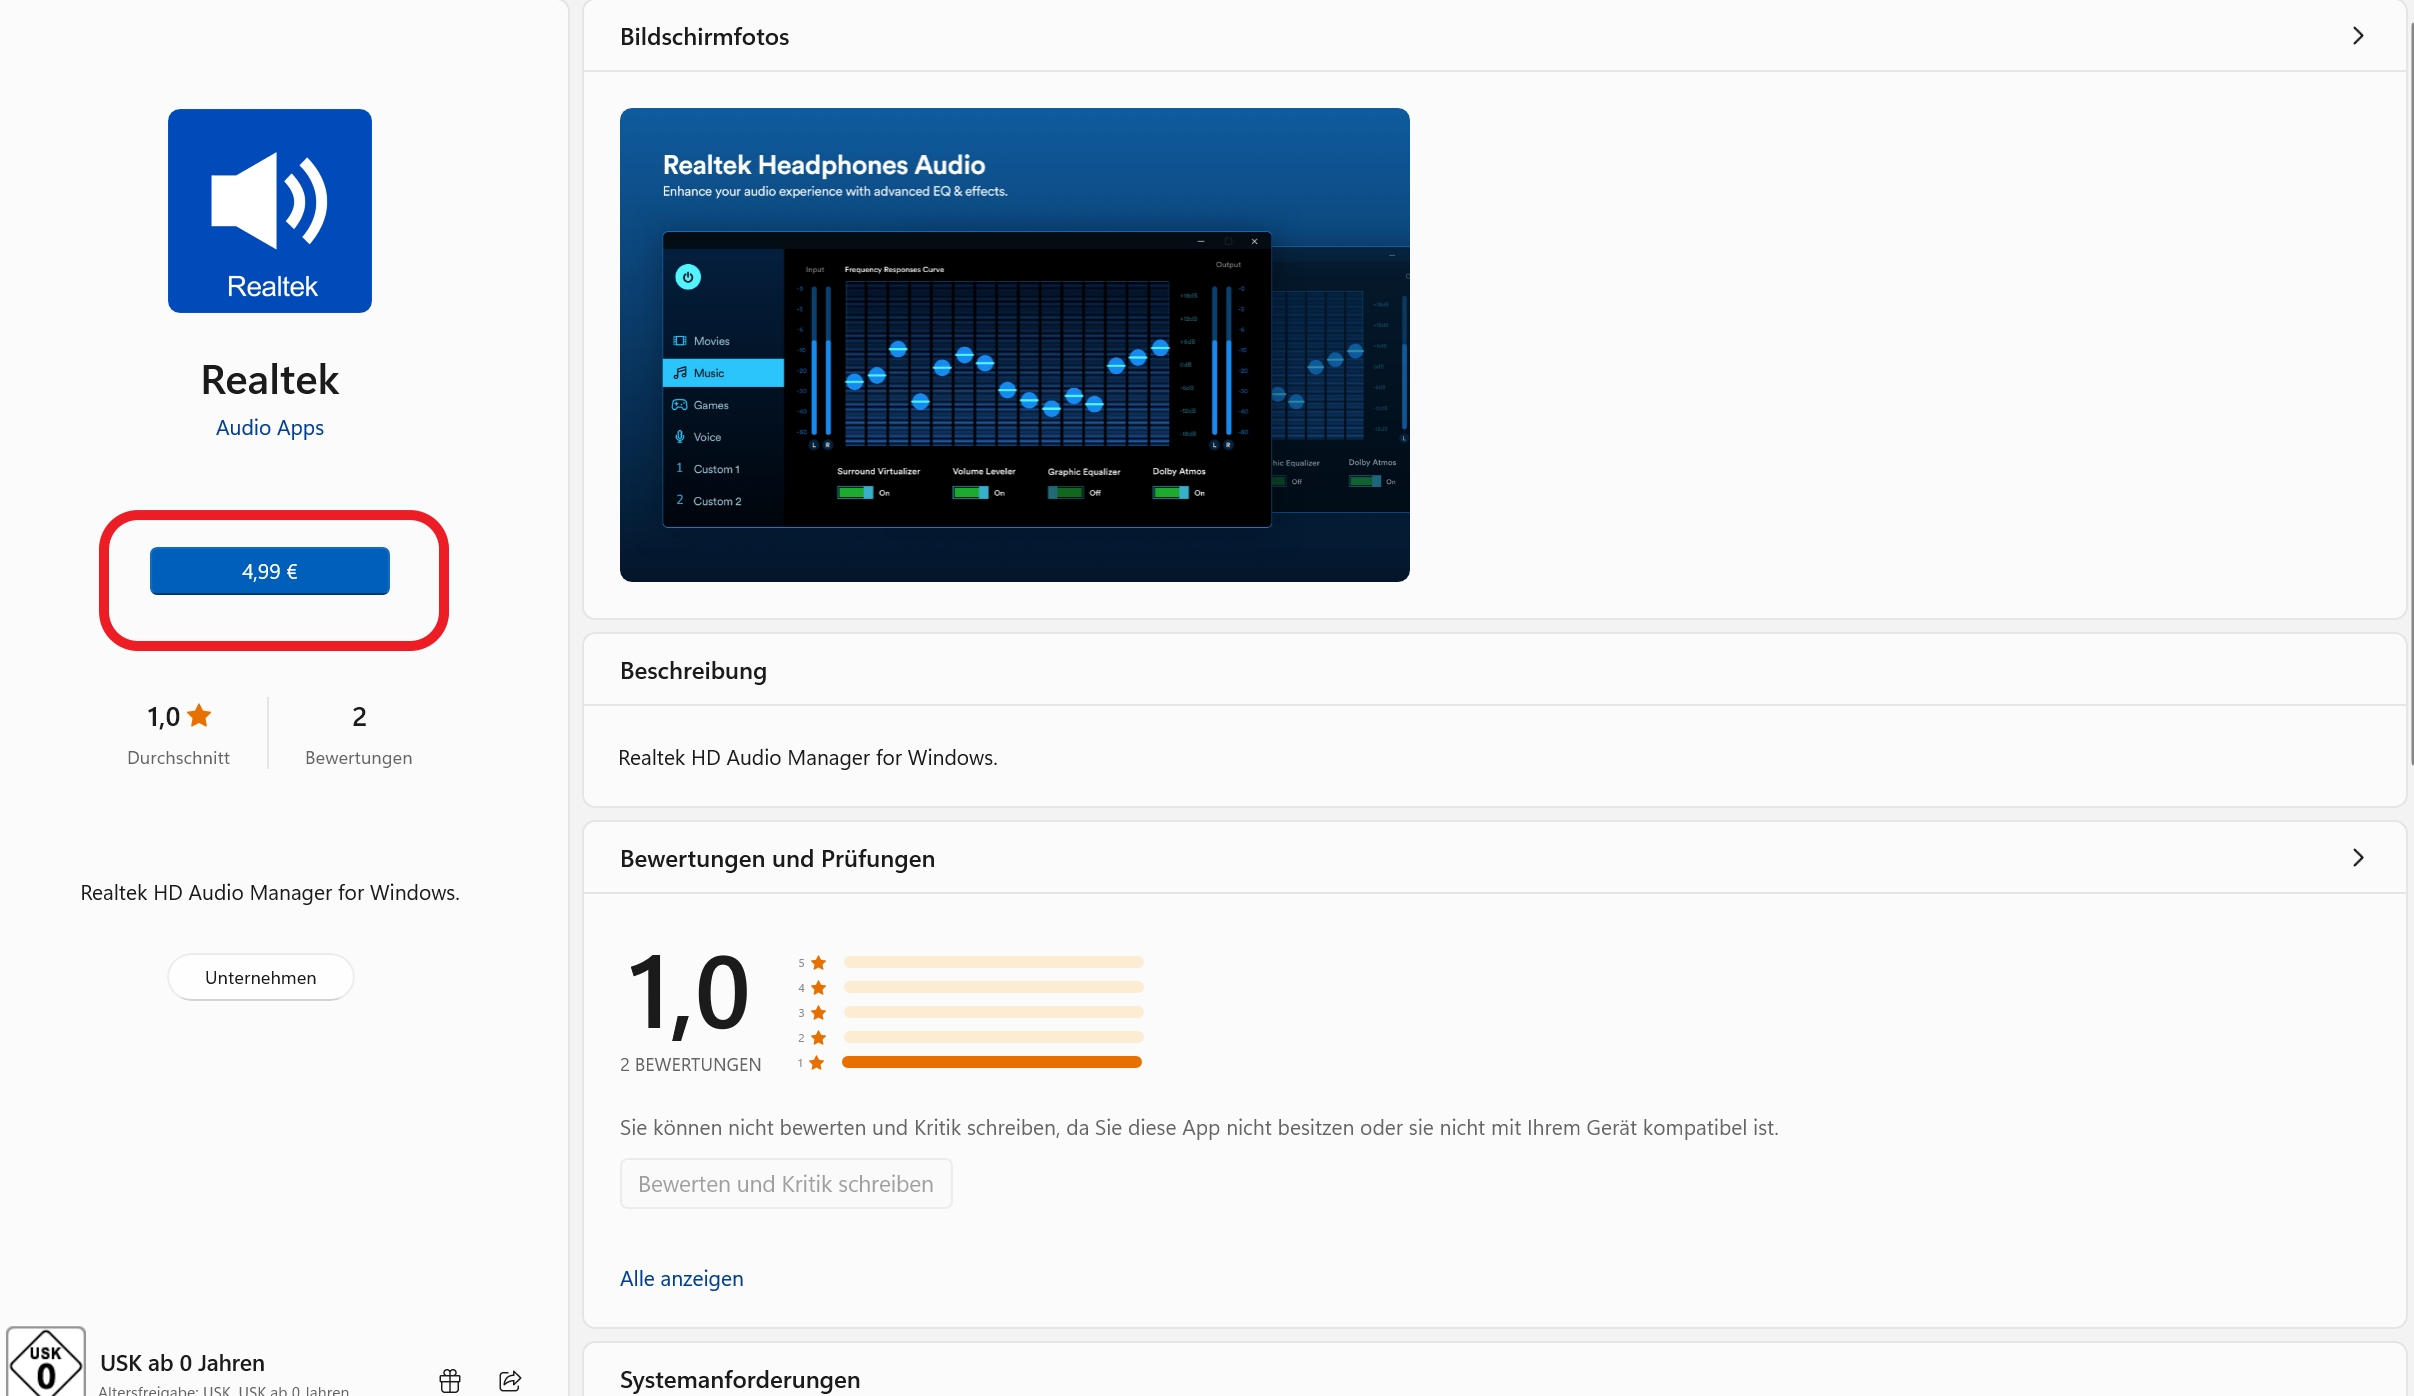The width and height of the screenshot is (2414, 1396).
Task: Click the gift icon to buy as present
Action: (450, 1381)
